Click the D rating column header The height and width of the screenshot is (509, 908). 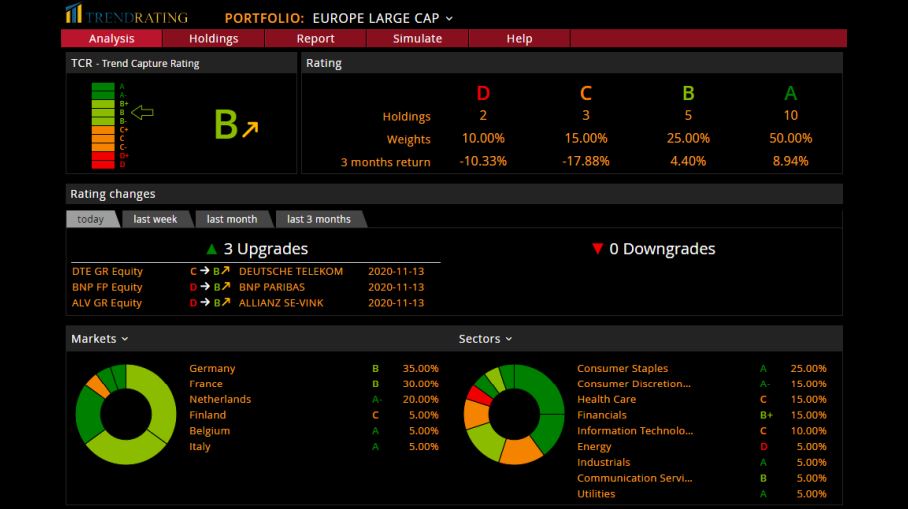coord(483,93)
